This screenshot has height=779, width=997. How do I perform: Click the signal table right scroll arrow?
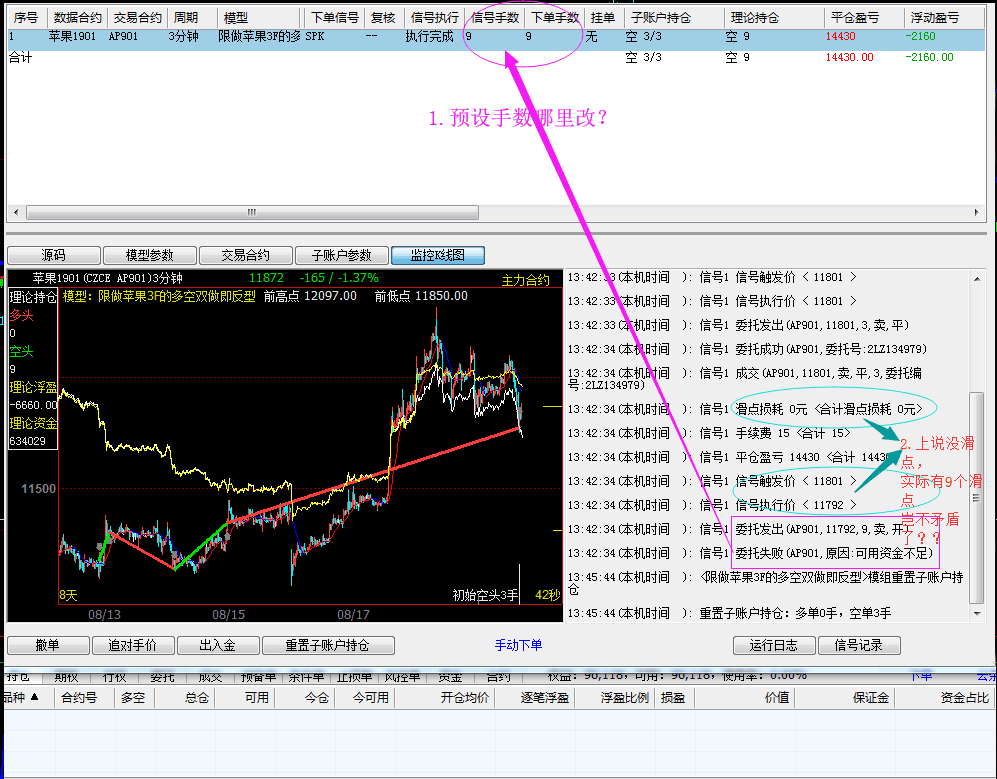tap(977, 213)
